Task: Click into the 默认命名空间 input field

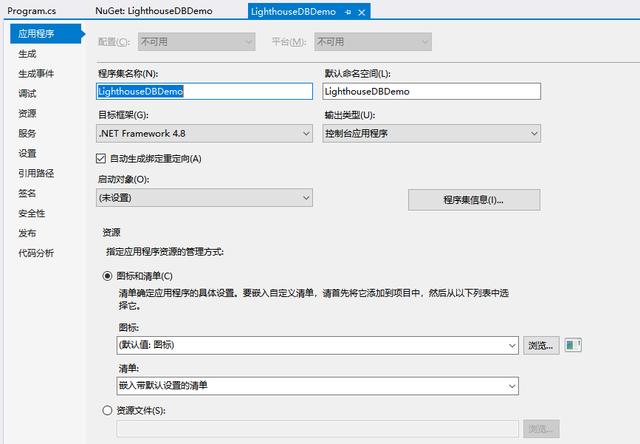Action: pyautogui.click(x=431, y=91)
